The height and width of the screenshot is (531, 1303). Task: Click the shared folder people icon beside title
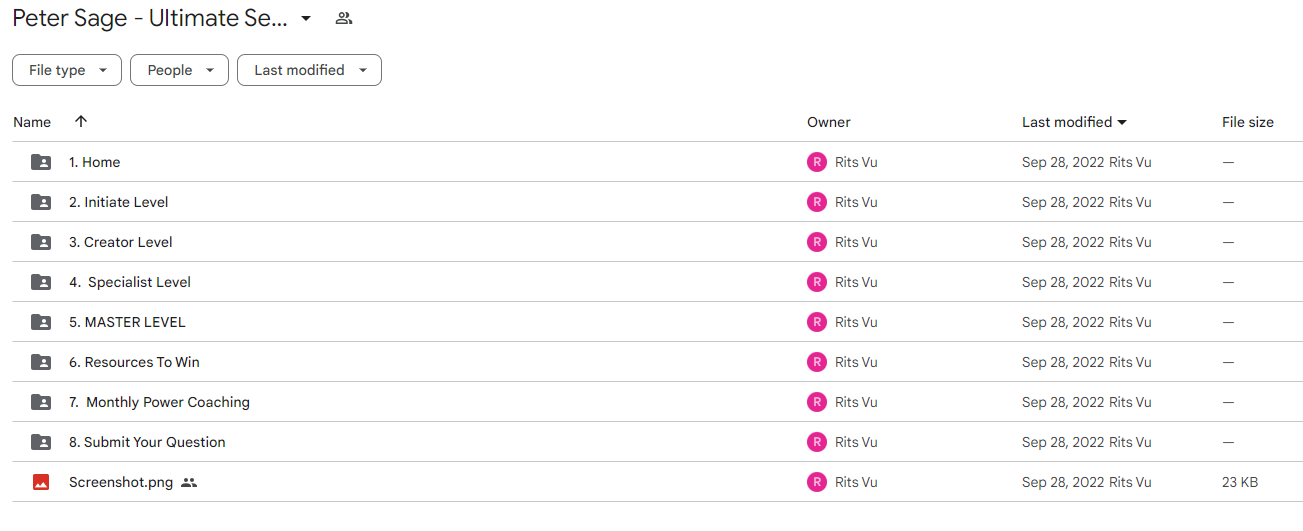pyautogui.click(x=344, y=18)
